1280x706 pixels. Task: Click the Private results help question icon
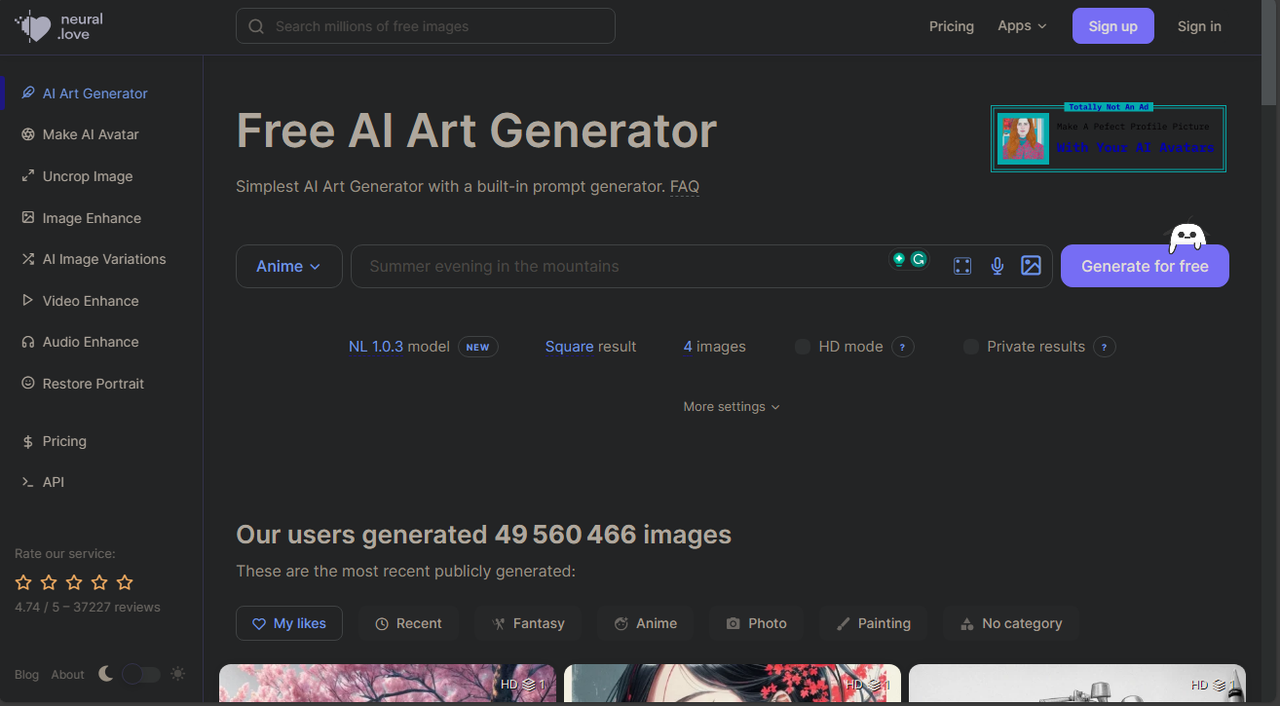pos(1104,347)
